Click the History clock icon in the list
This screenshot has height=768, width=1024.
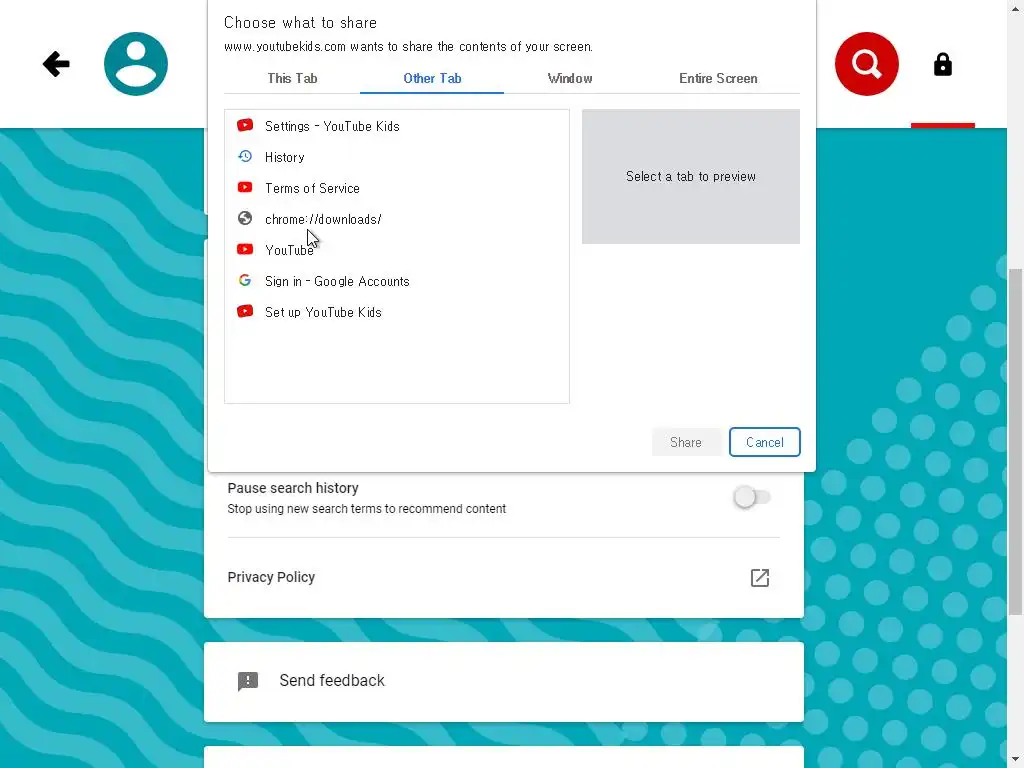pyautogui.click(x=245, y=157)
